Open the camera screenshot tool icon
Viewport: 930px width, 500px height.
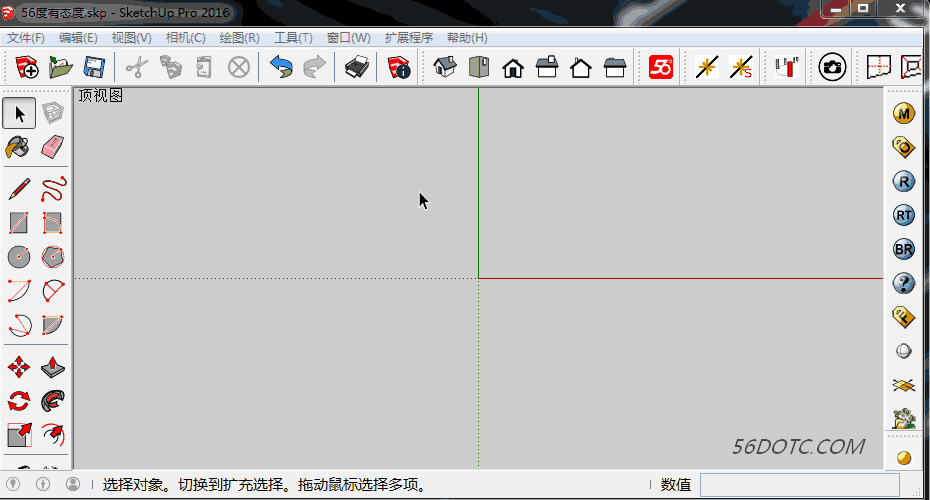832,67
